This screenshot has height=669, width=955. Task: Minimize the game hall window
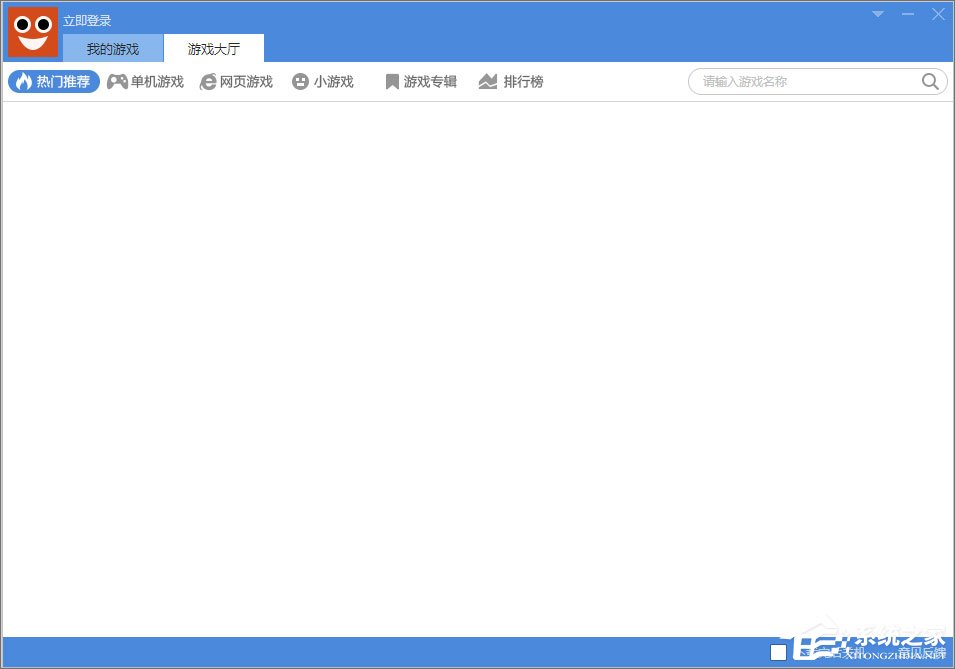[908, 14]
